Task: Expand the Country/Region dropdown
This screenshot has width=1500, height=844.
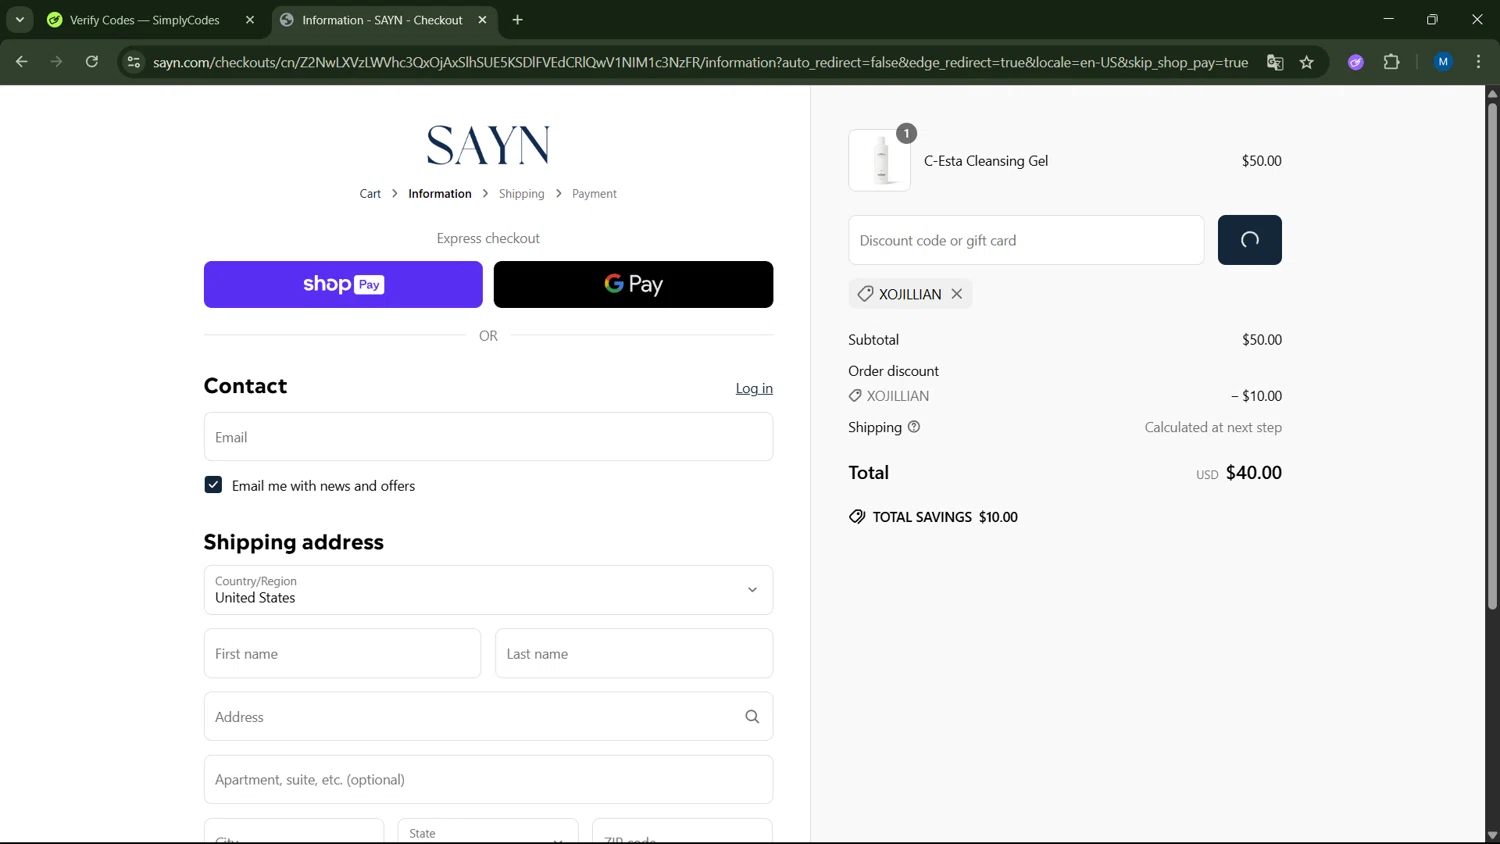Action: (488, 590)
